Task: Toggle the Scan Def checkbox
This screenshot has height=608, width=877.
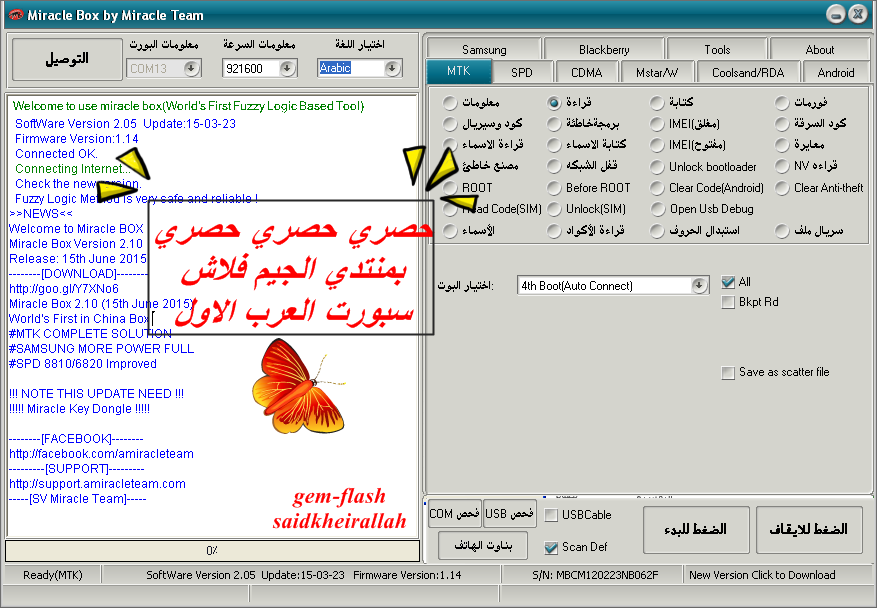Action: coord(551,548)
